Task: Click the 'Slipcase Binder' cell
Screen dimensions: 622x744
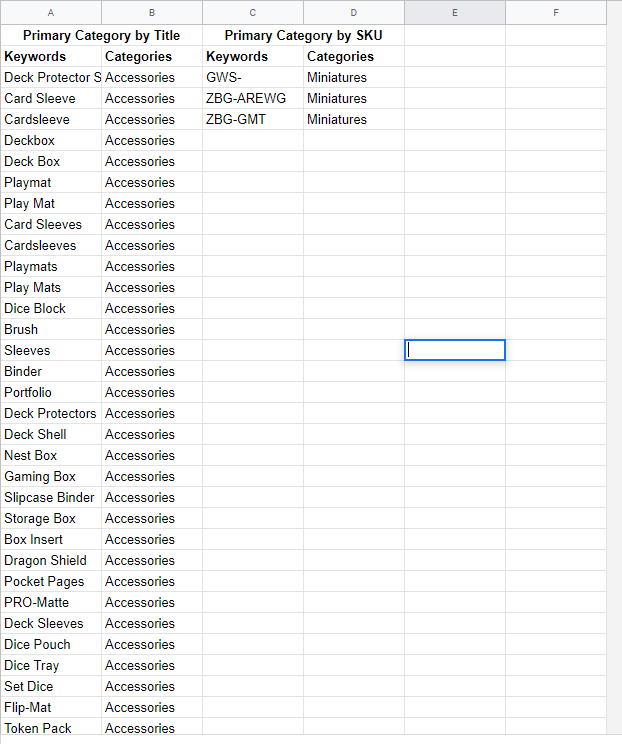Action: pos(51,497)
